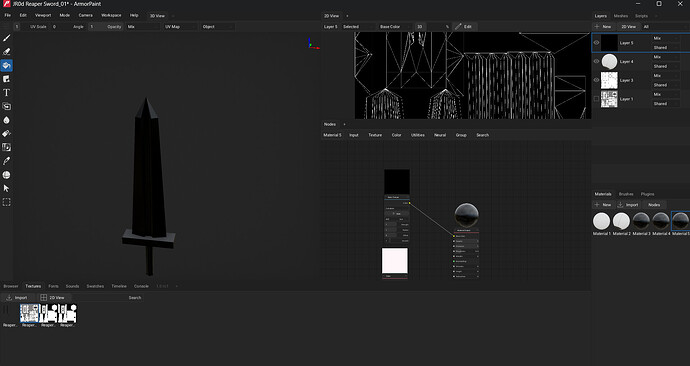The height and width of the screenshot is (366, 690).
Task: Select the Particle tool icon
Action: click(6, 147)
